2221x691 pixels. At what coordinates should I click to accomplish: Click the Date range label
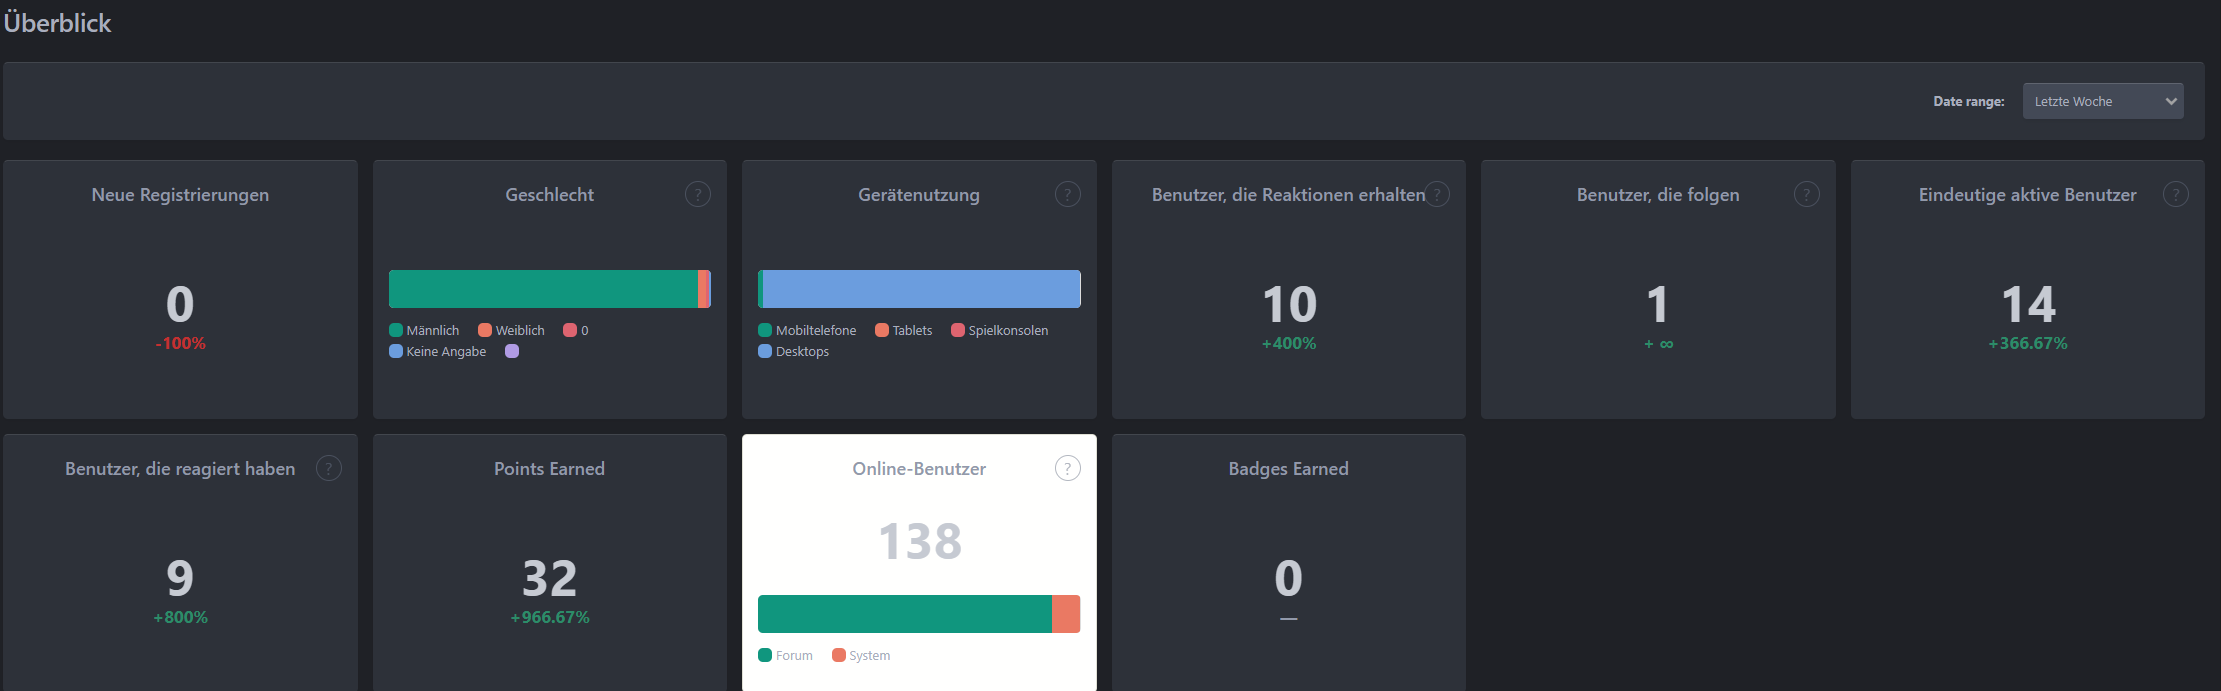pos(1969,101)
